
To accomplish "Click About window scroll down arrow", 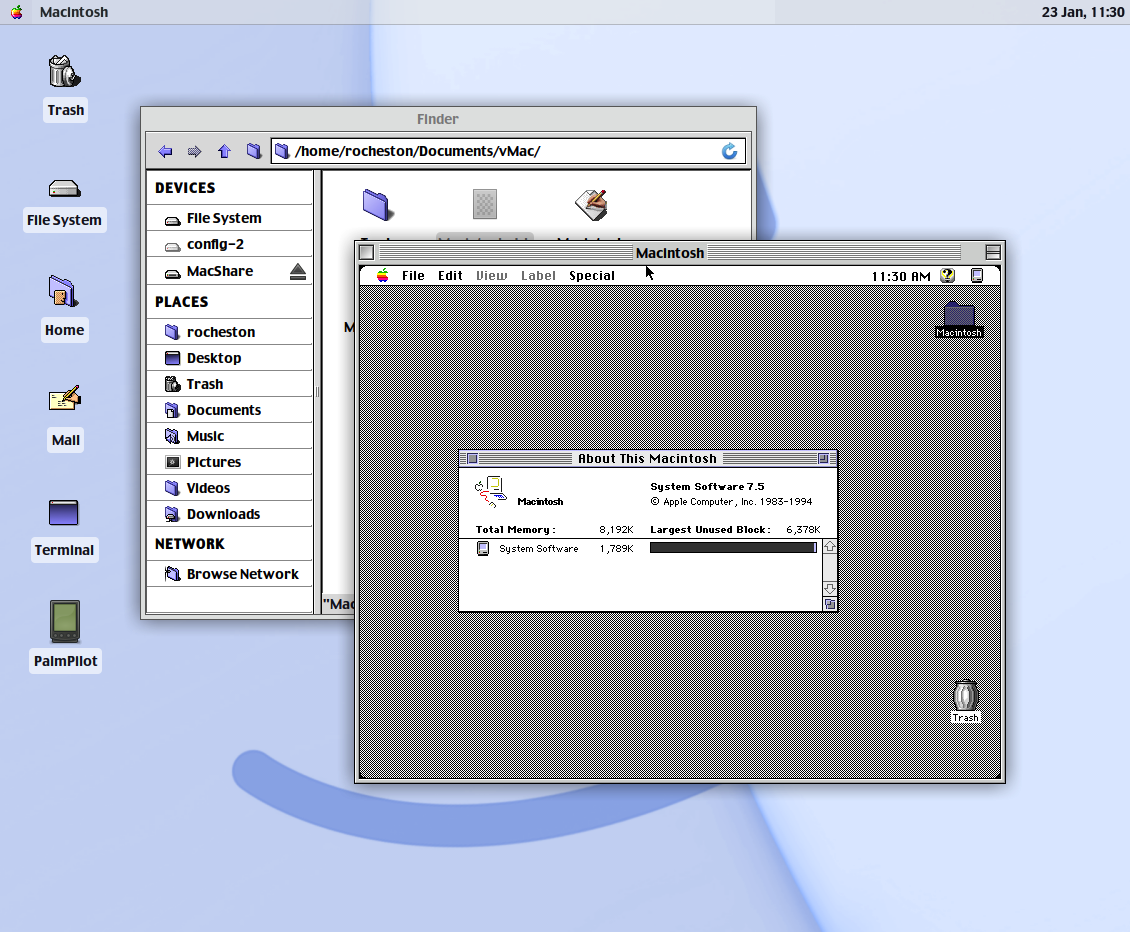I will (x=829, y=589).
